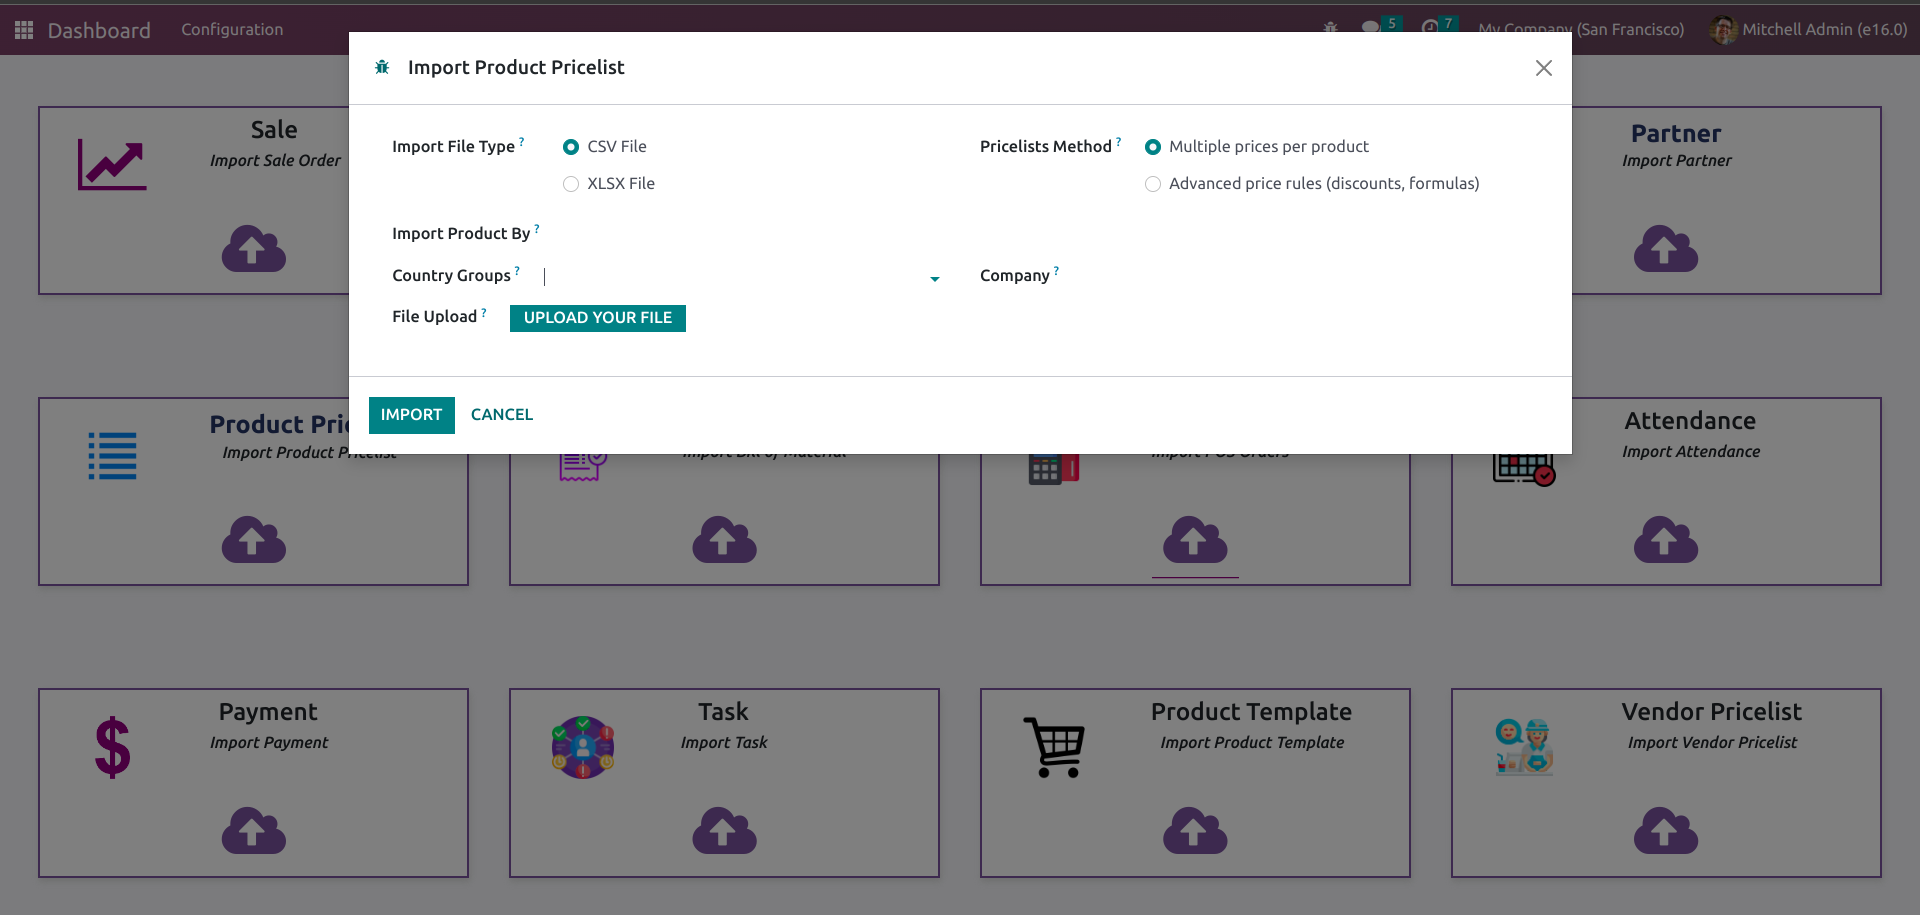
Task: Choose Advanced price rules pricelist method
Action: click(x=1153, y=184)
